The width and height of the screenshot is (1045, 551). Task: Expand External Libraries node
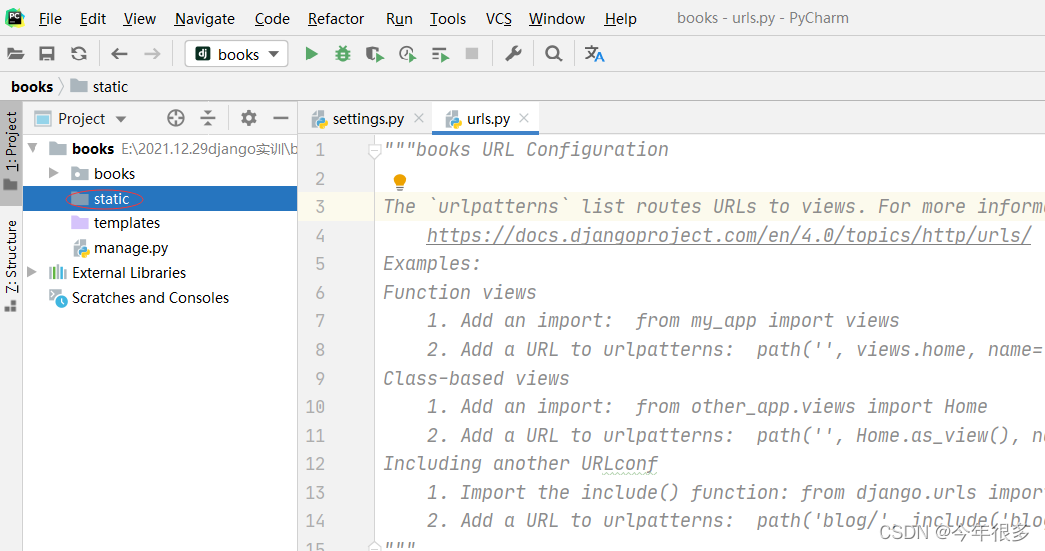31,272
